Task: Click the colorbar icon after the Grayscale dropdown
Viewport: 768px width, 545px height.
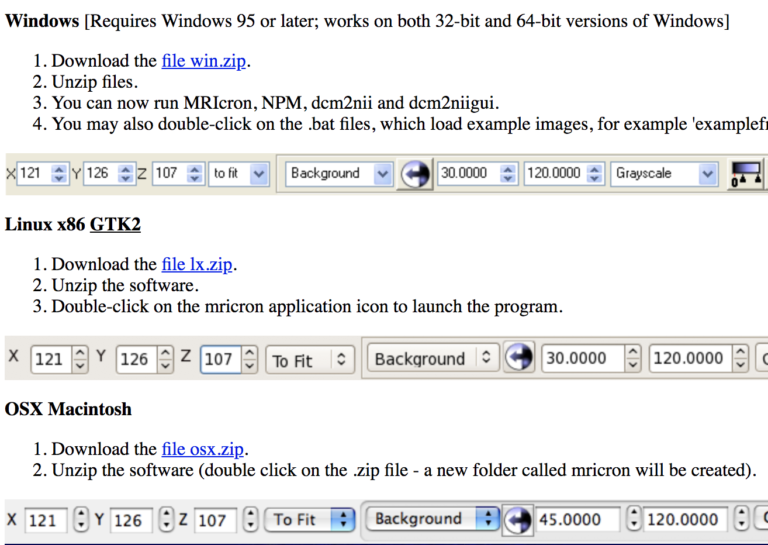Action: [747, 174]
